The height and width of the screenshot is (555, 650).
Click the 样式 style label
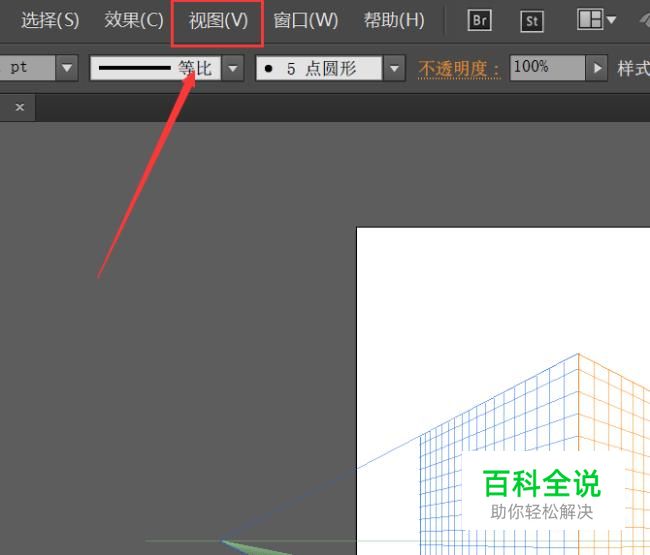(633, 68)
